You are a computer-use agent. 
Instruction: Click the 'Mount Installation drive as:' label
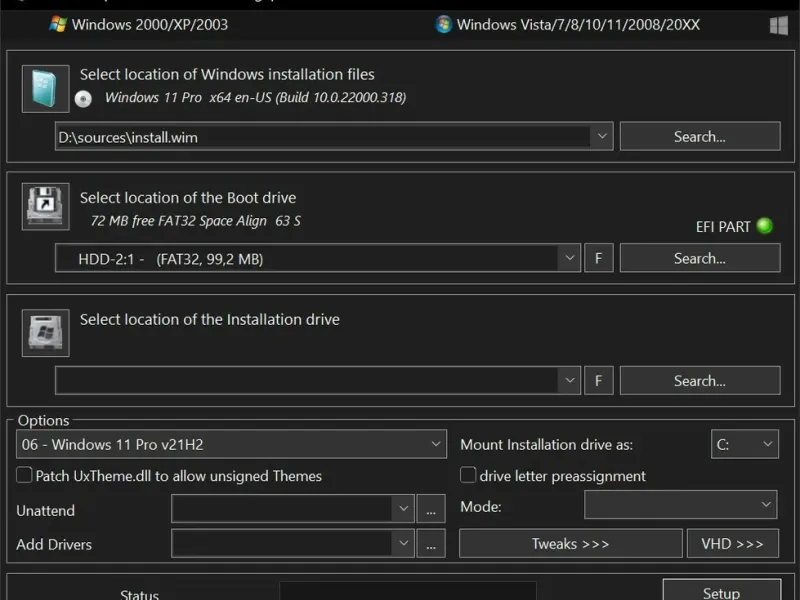(x=546, y=444)
